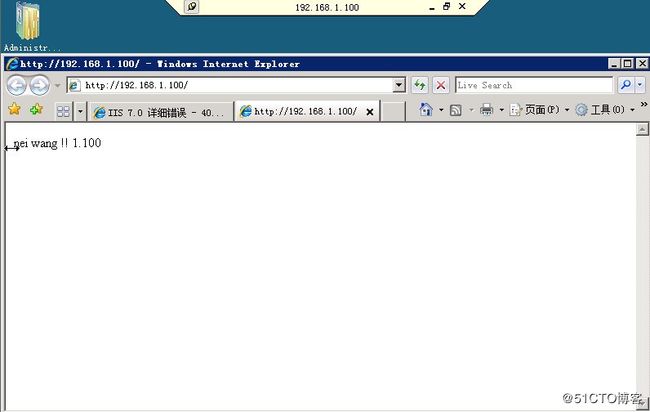Expand Home button dropdown arrow

441,110
